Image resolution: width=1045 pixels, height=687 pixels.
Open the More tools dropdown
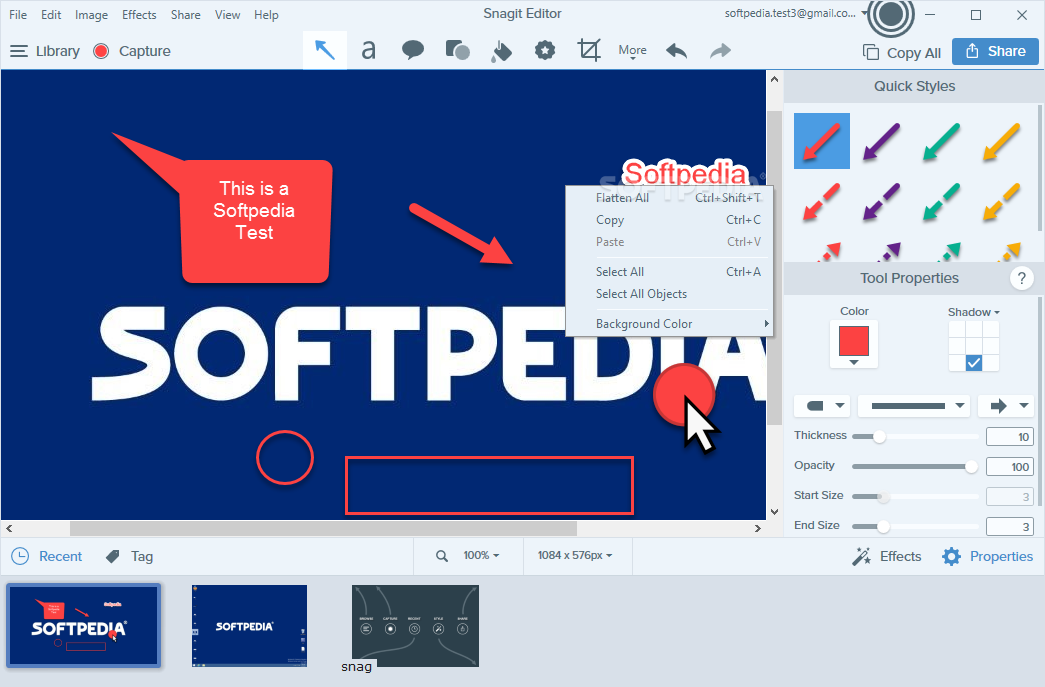point(632,51)
